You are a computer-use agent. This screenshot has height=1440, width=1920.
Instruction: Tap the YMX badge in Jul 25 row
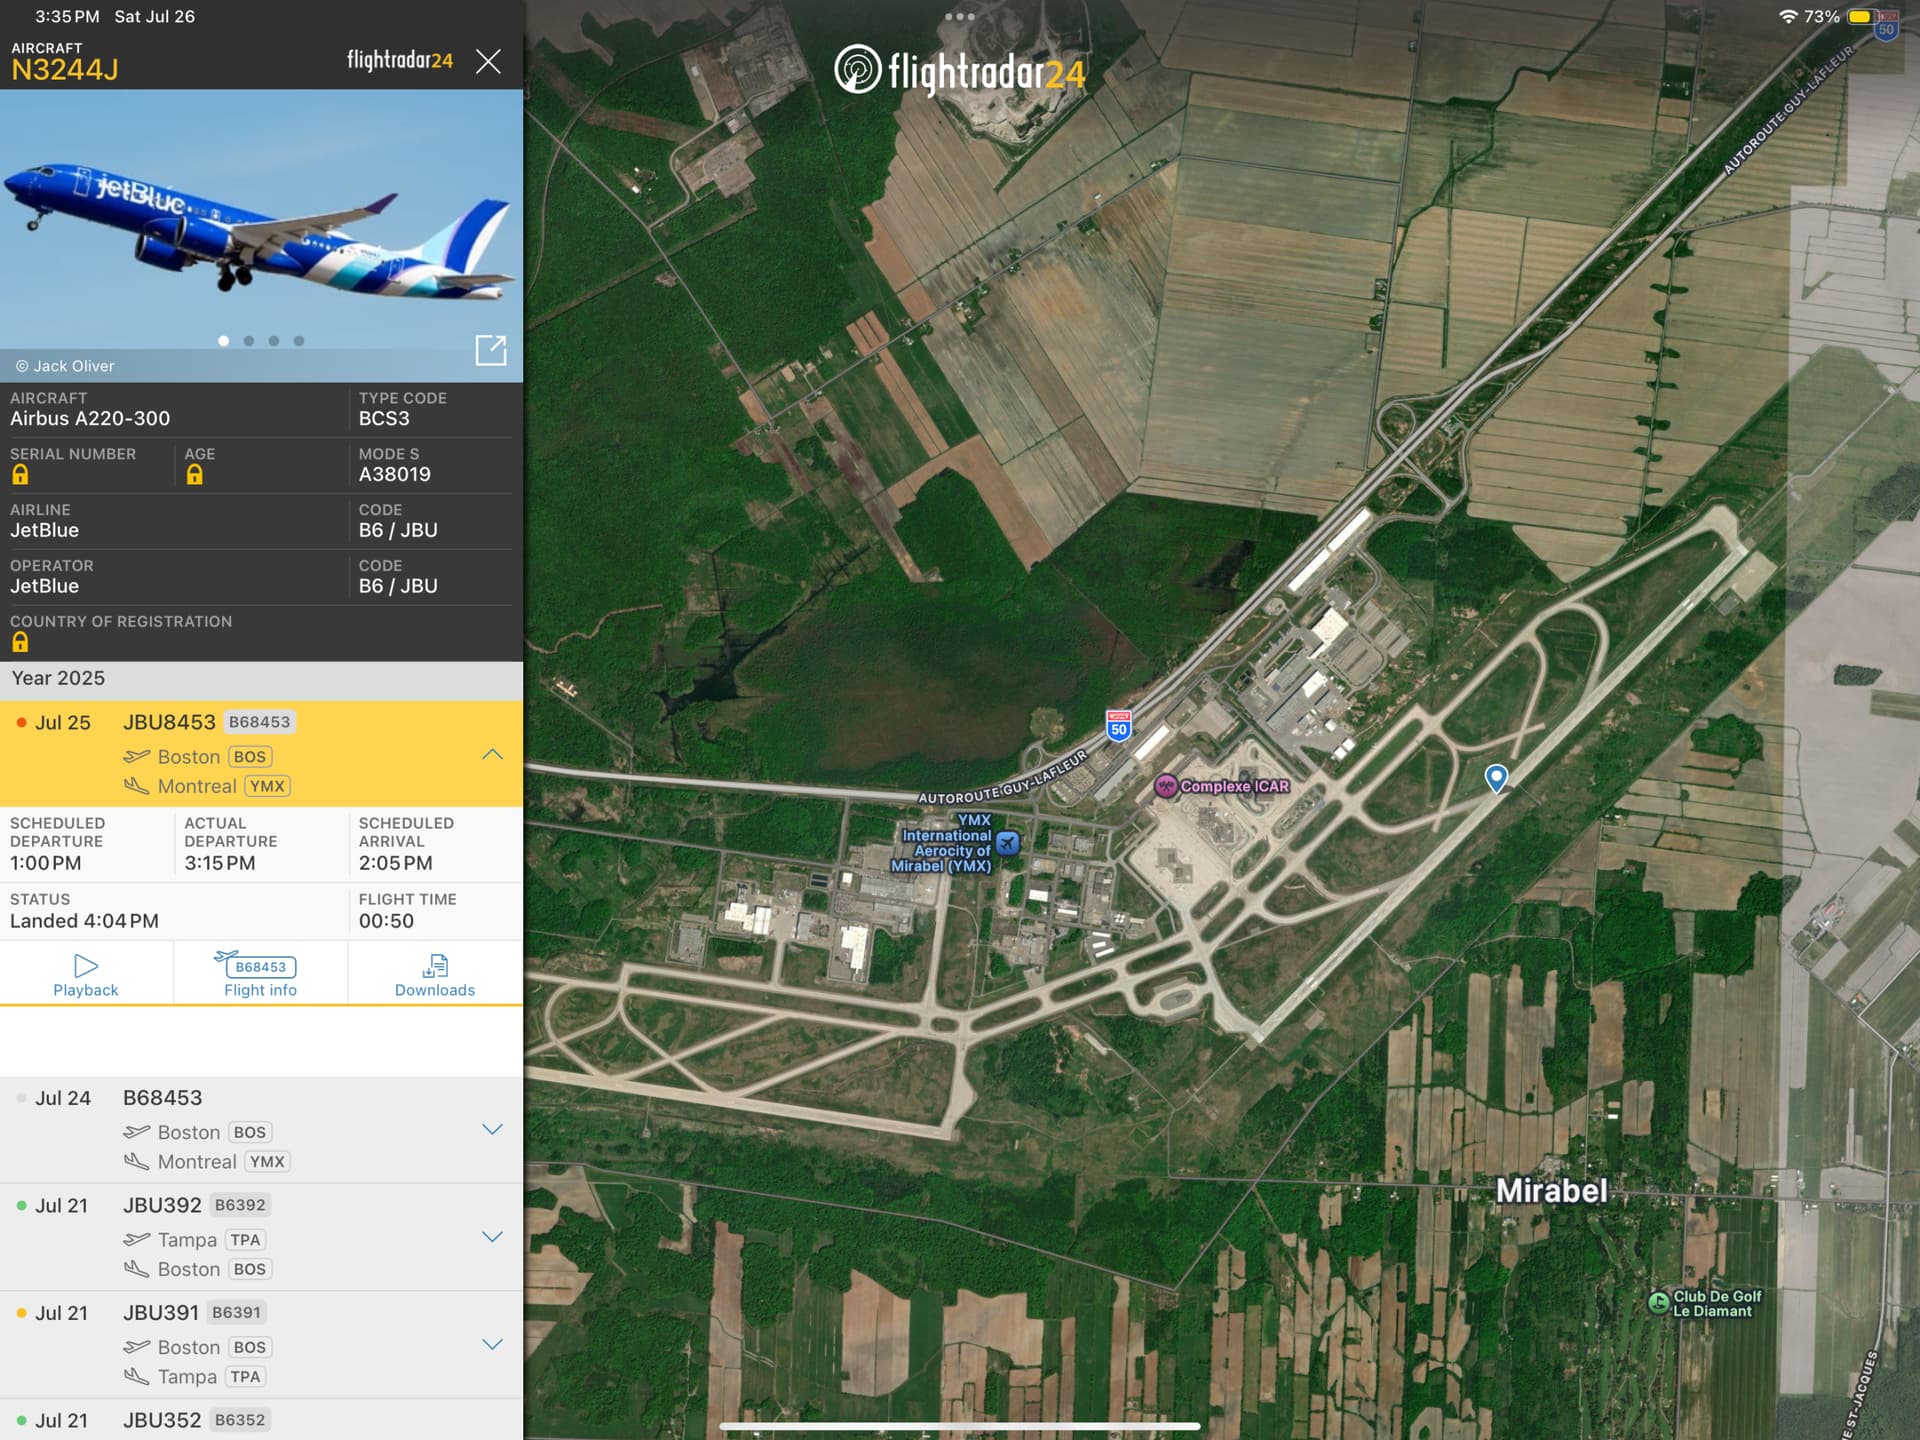pyautogui.click(x=267, y=786)
